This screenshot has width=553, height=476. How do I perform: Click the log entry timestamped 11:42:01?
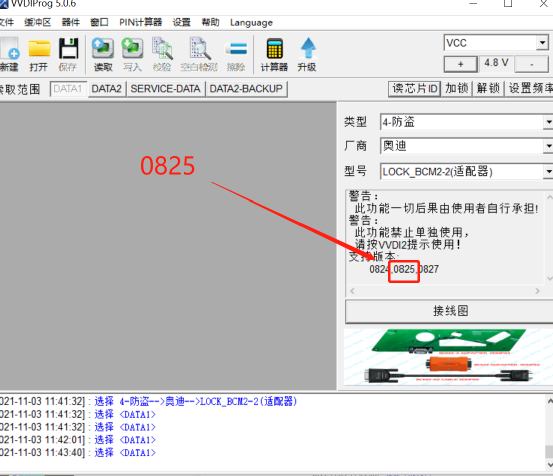point(78,440)
